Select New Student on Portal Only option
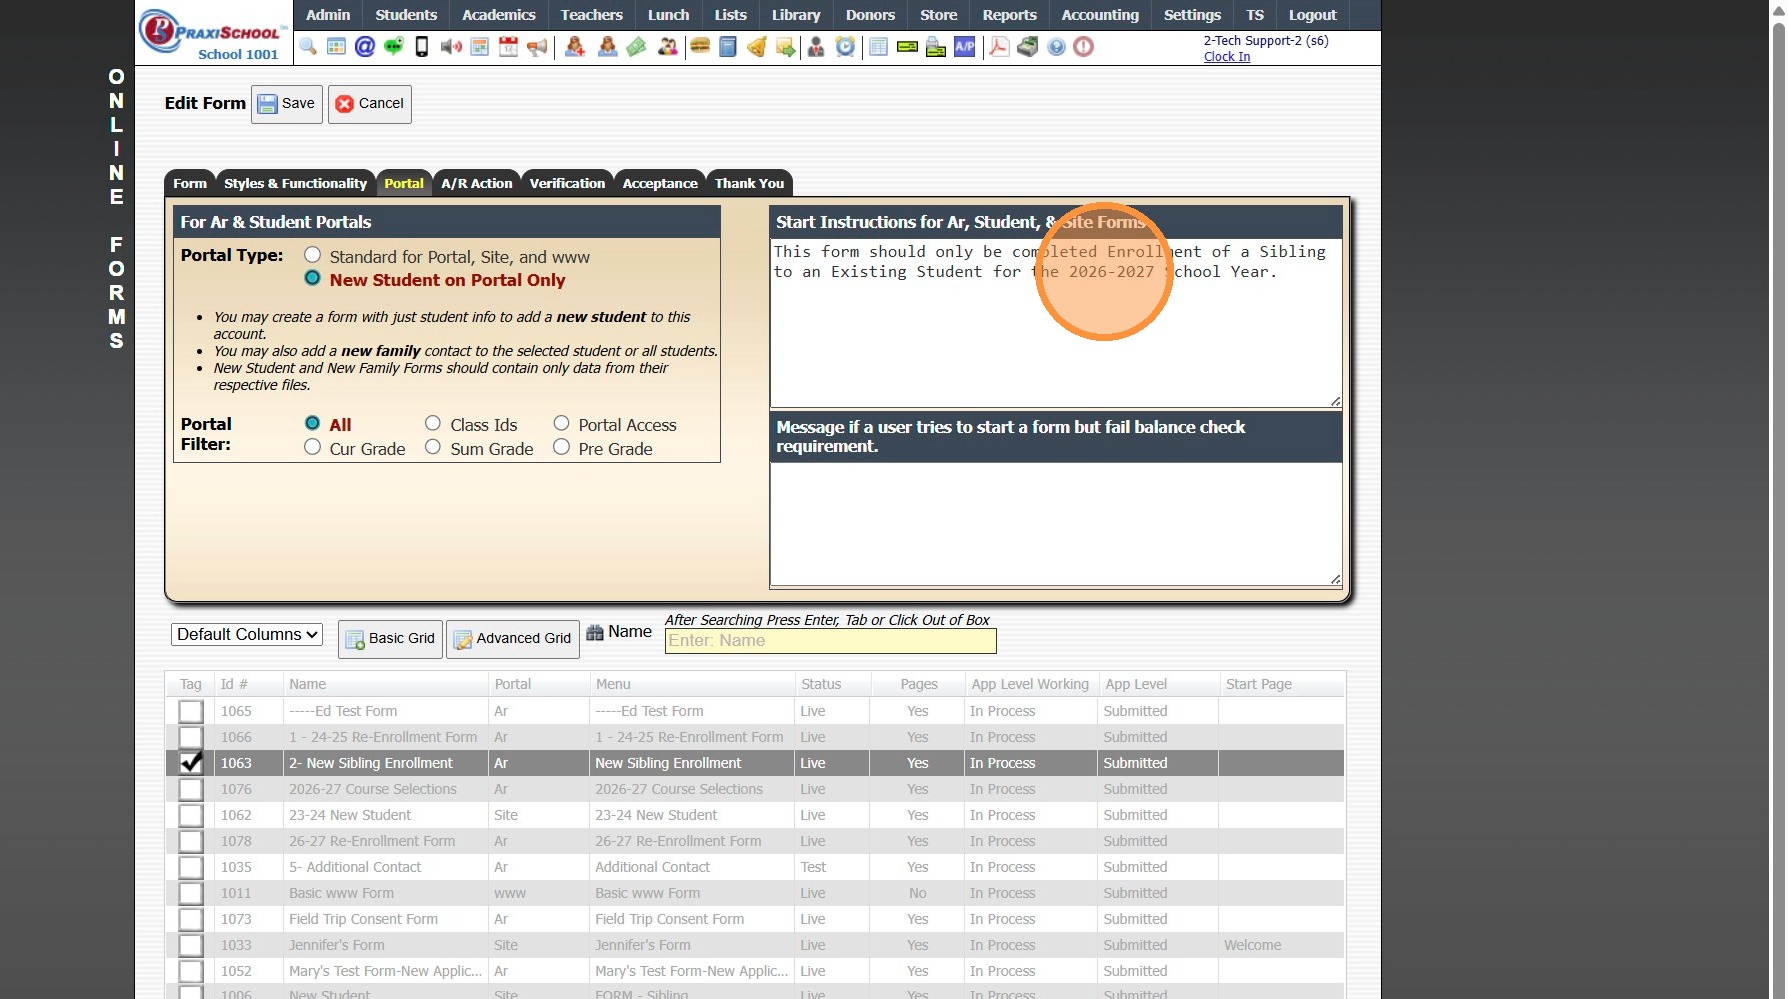The image size is (1788, 999). [313, 278]
